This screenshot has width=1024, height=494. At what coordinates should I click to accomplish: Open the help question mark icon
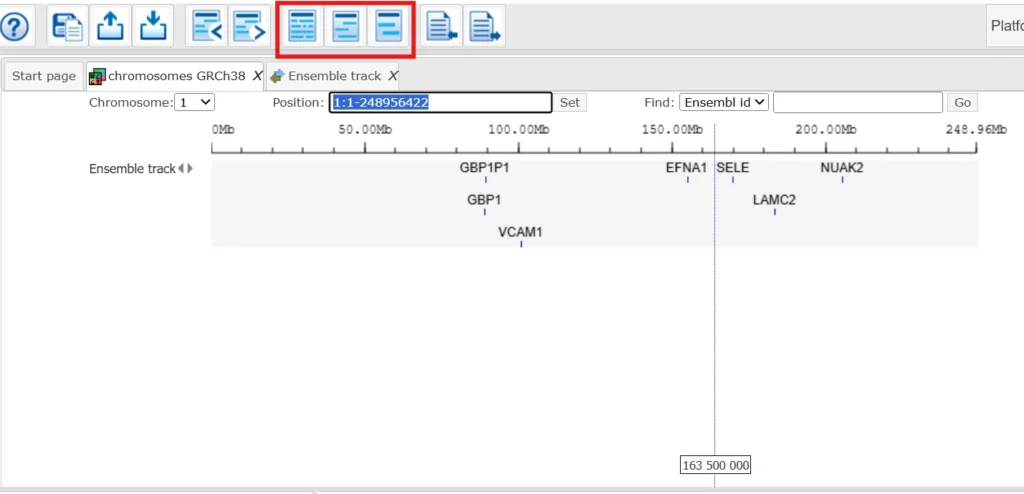click(x=17, y=26)
